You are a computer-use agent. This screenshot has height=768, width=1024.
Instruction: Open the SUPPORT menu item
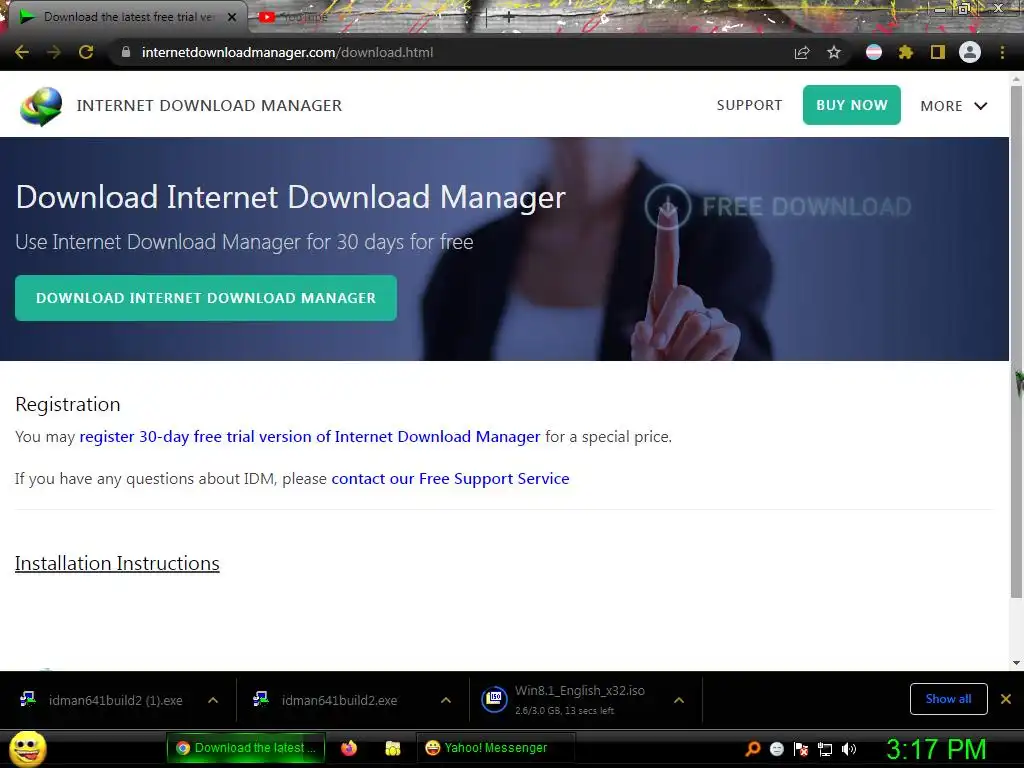pyautogui.click(x=749, y=105)
